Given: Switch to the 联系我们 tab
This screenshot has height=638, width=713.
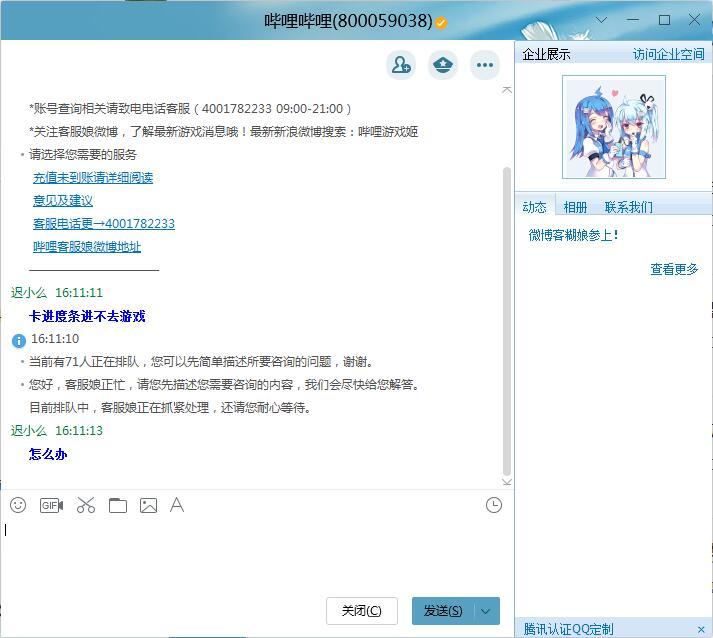Looking at the screenshot, I should (x=629, y=207).
